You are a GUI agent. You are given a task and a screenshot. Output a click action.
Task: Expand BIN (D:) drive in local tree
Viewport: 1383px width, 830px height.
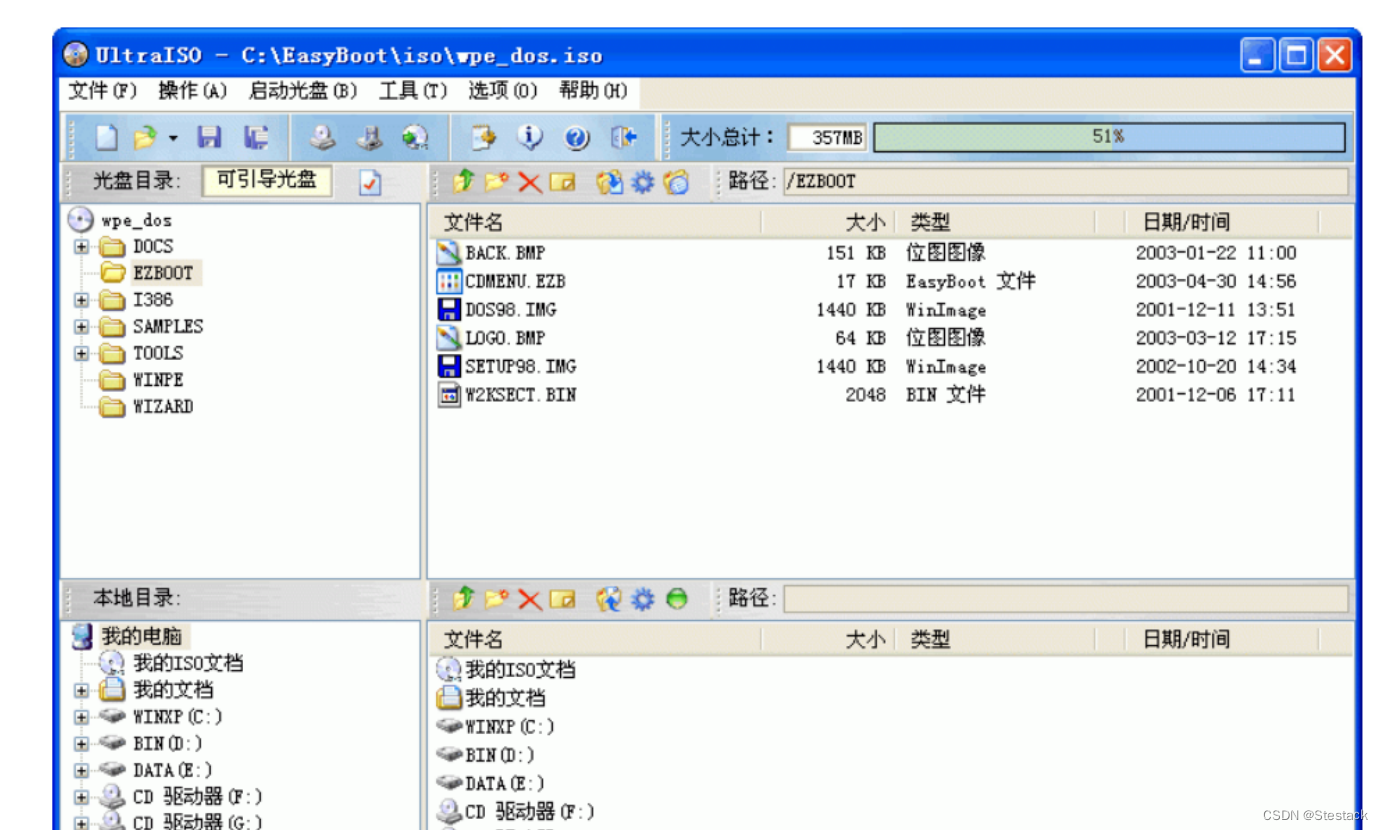pyautogui.click(x=82, y=744)
